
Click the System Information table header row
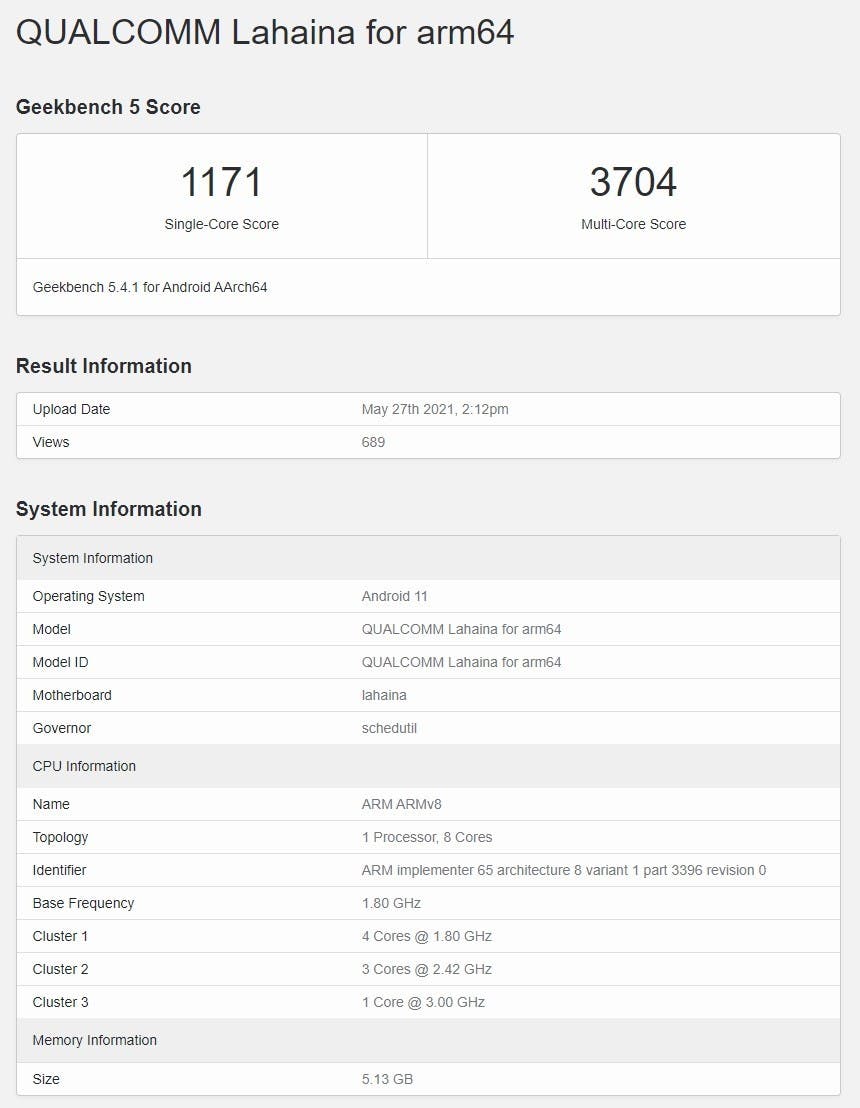click(x=428, y=558)
